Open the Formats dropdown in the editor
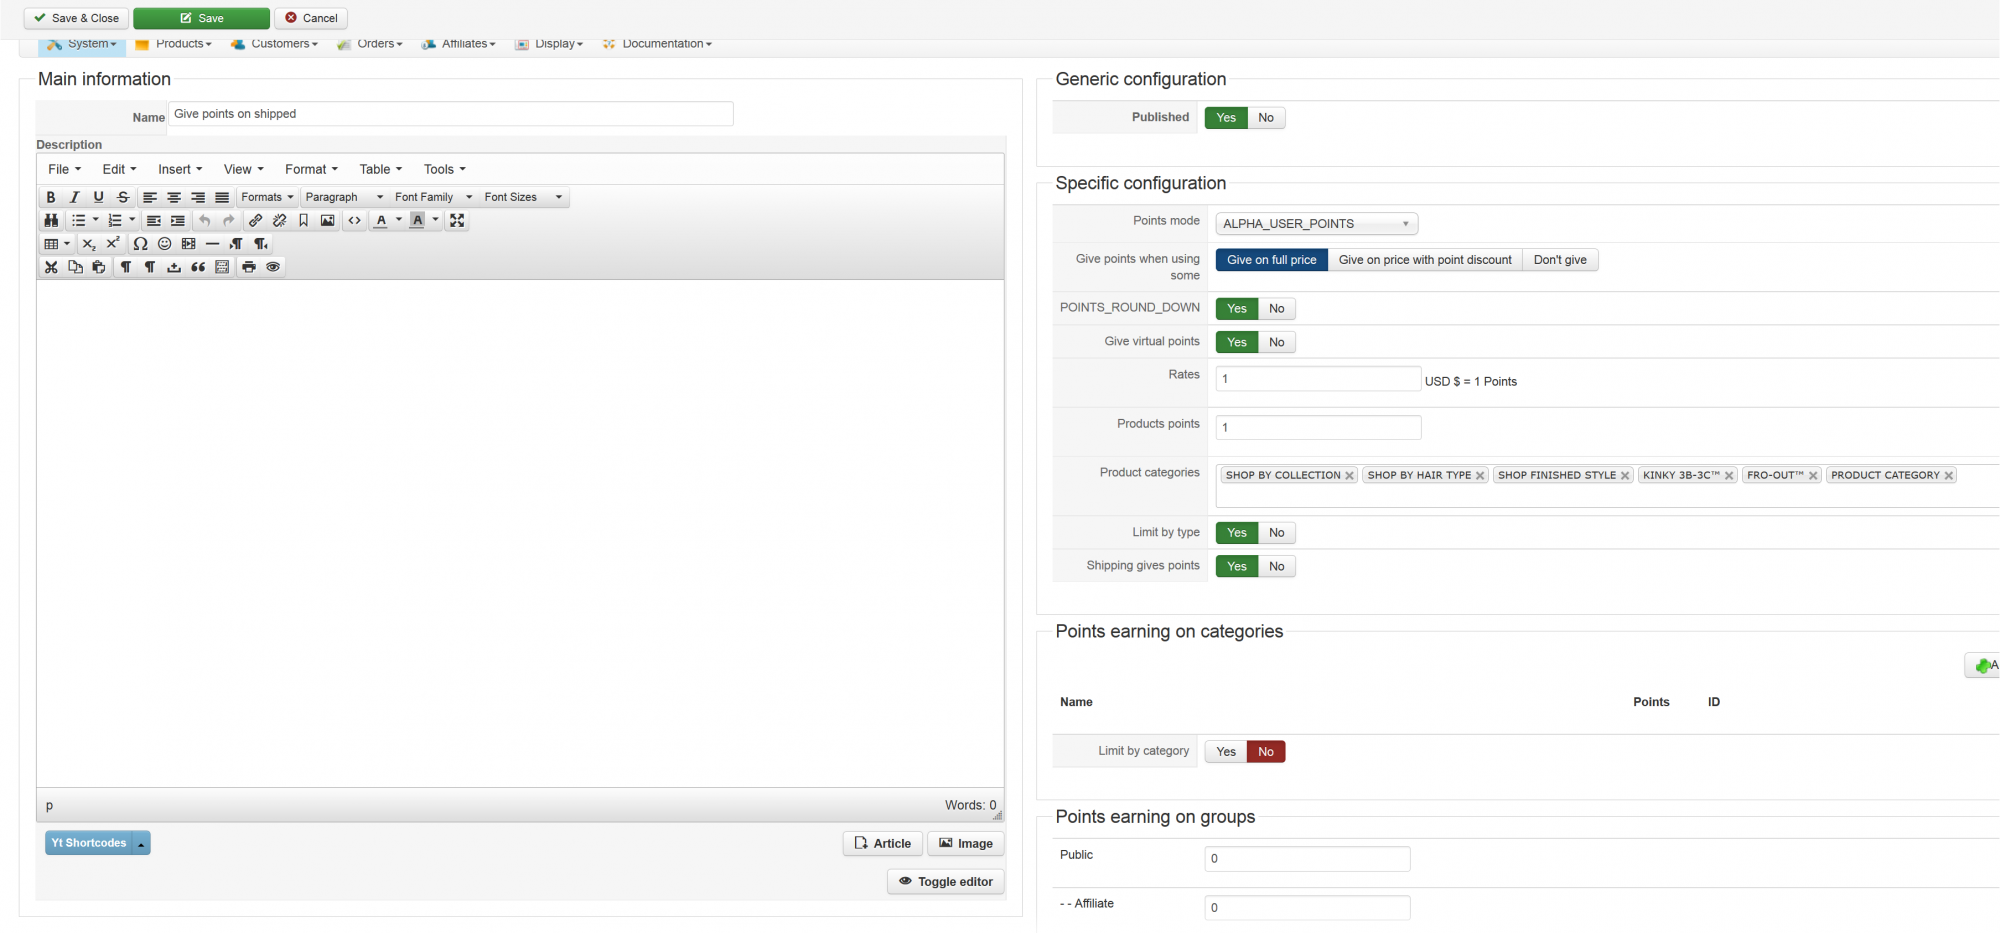This screenshot has height=933, width=2000. click(267, 197)
